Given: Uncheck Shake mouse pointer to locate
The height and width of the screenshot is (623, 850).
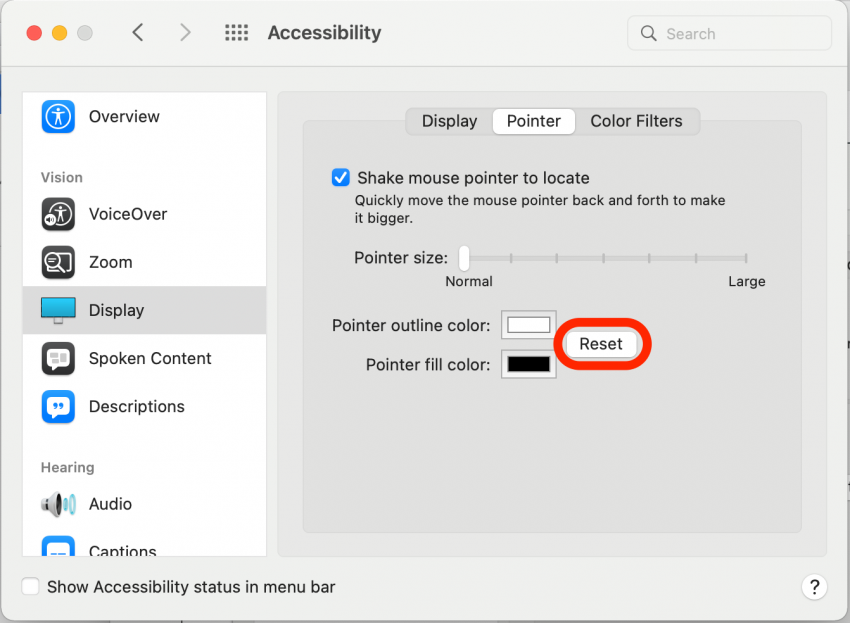Looking at the screenshot, I should click(x=340, y=177).
